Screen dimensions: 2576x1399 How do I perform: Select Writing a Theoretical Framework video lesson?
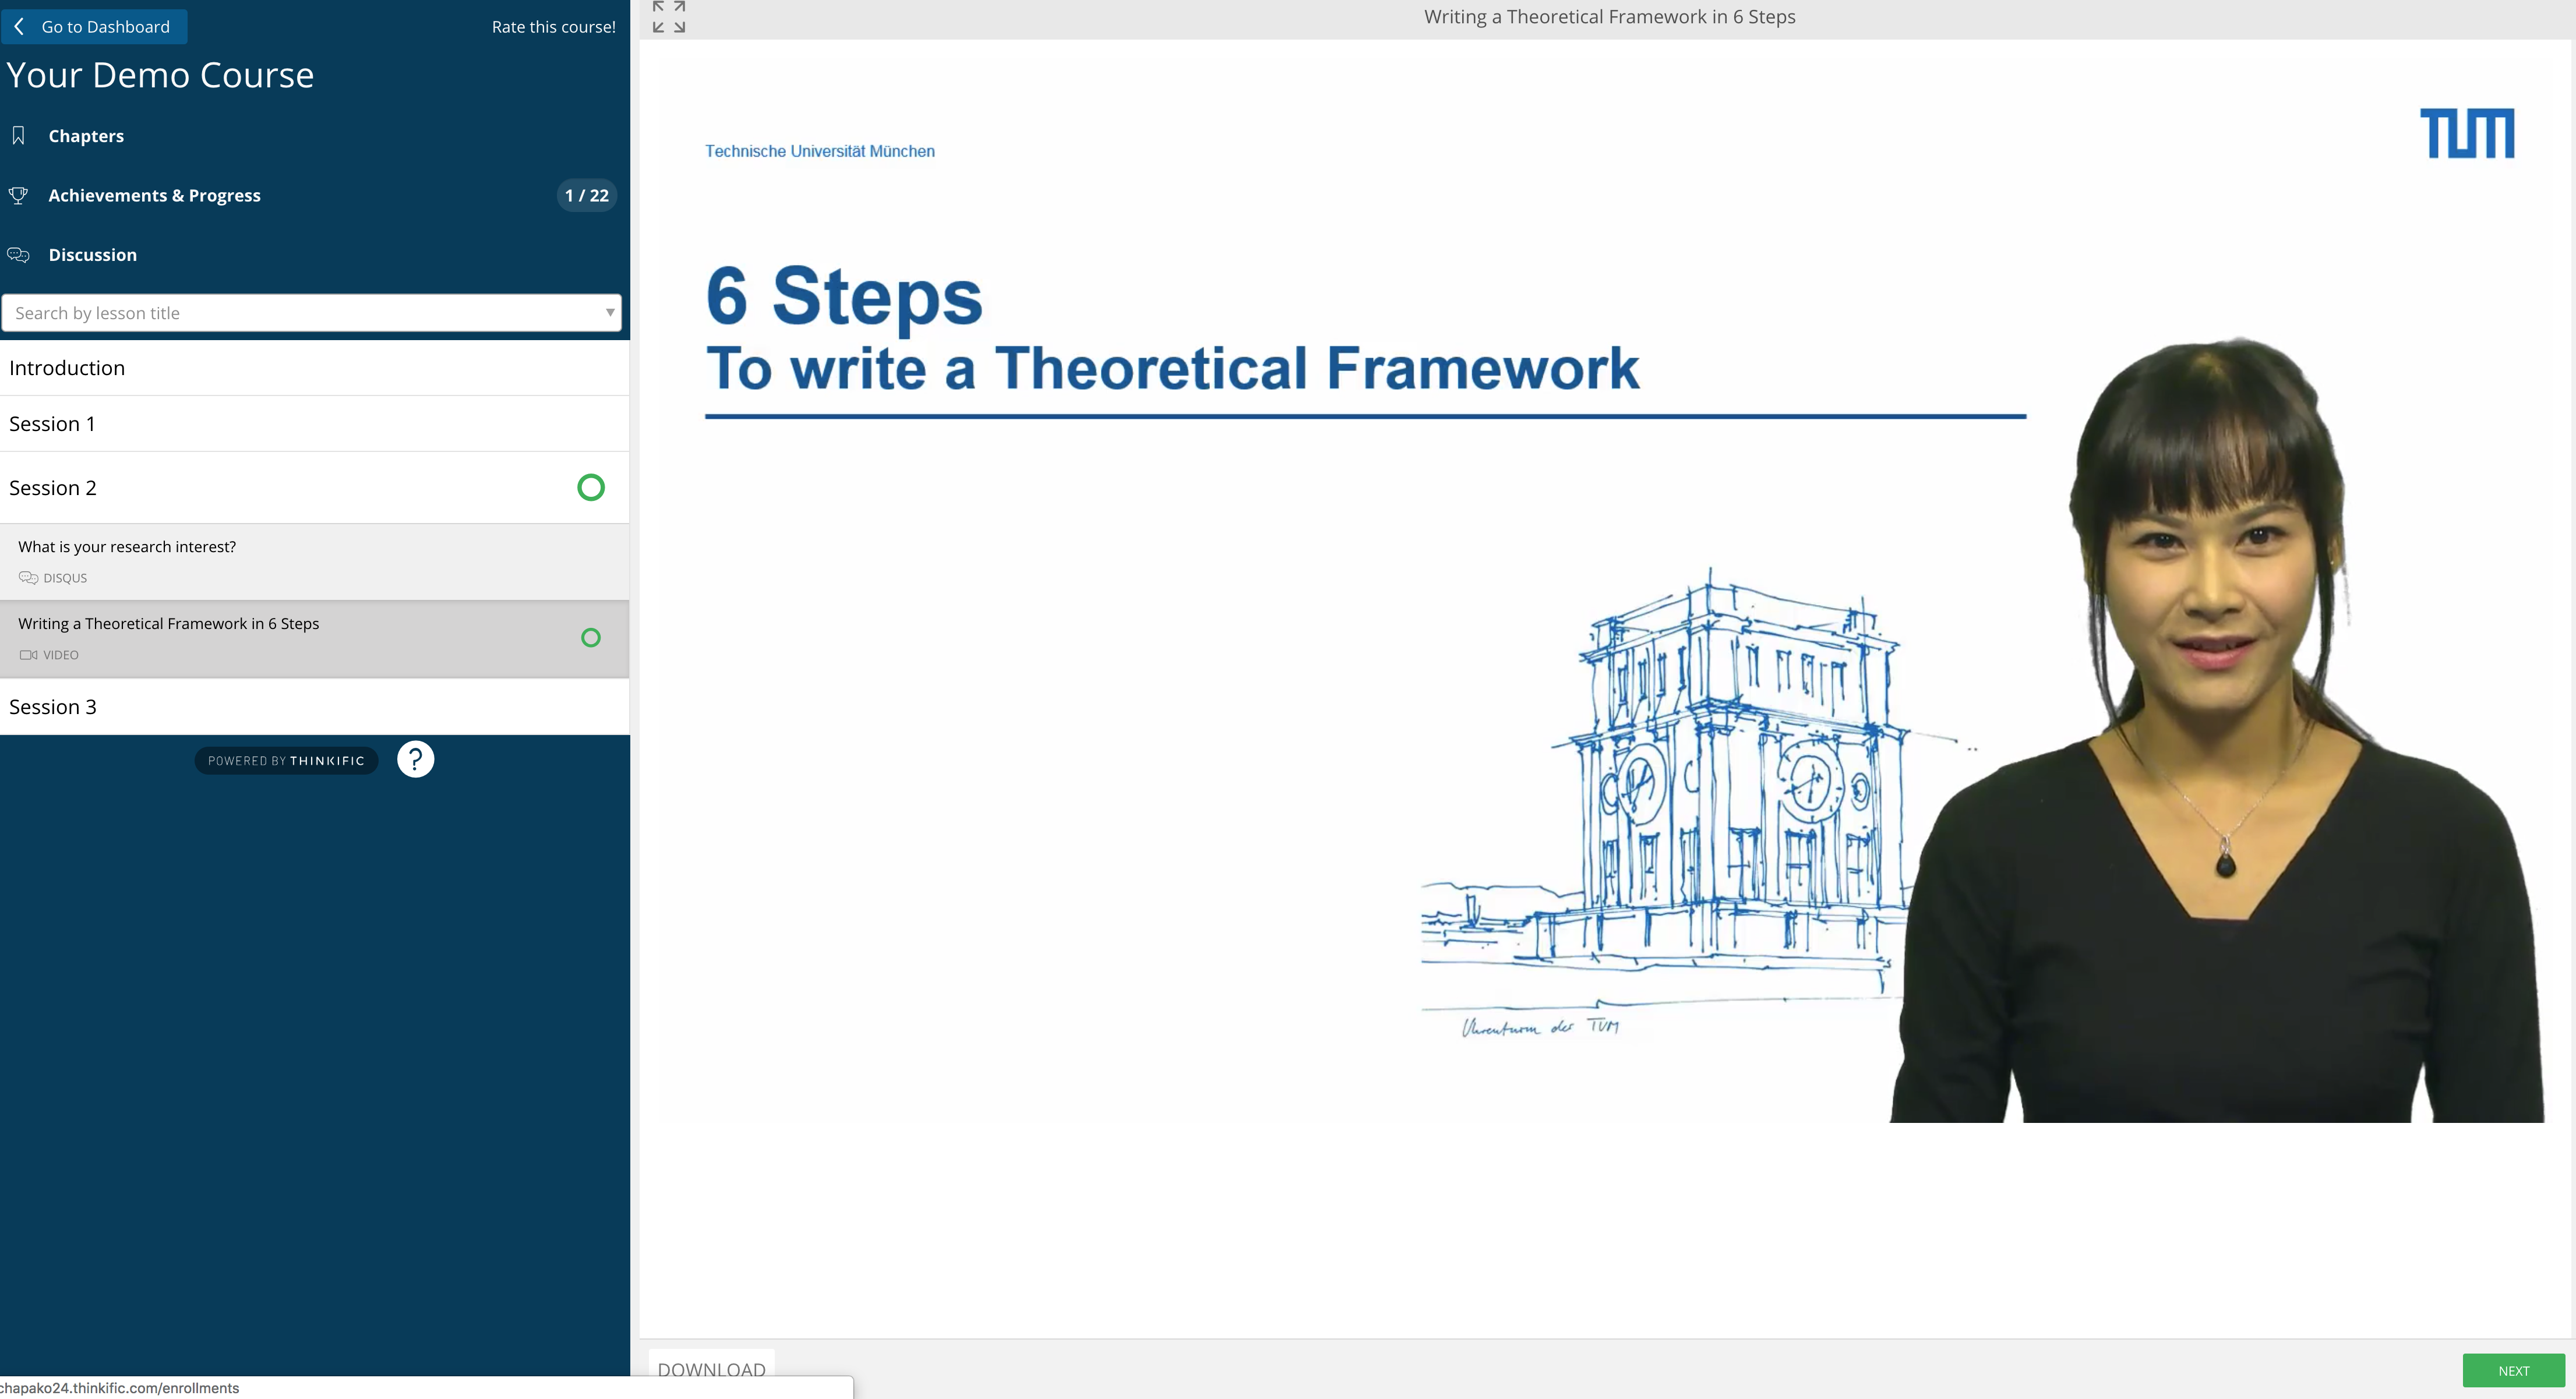tap(168, 624)
